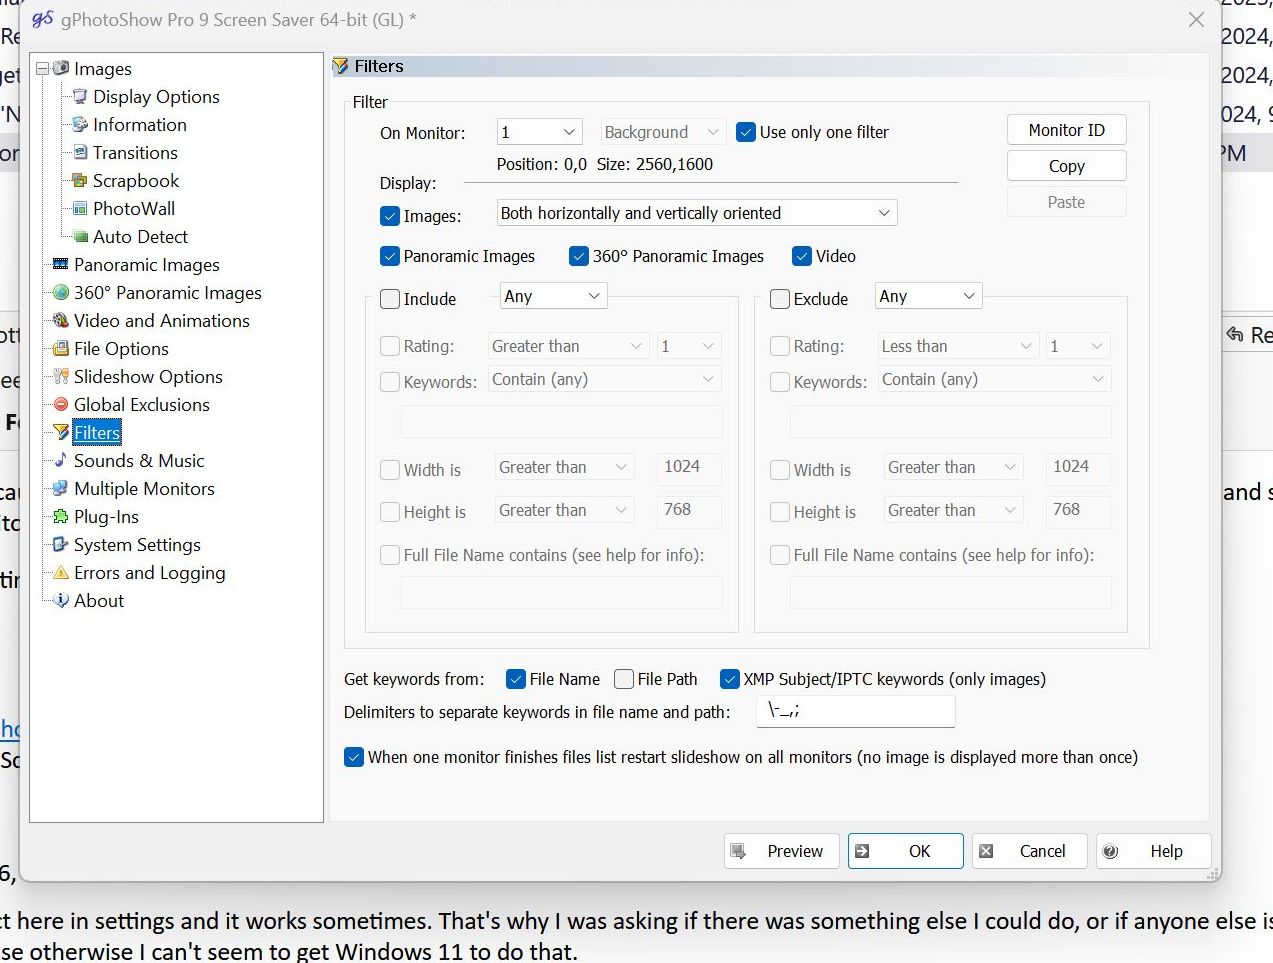The height and width of the screenshot is (963, 1273).
Task: Open Include Rating Greater than dropdown
Action: pyautogui.click(x=568, y=346)
